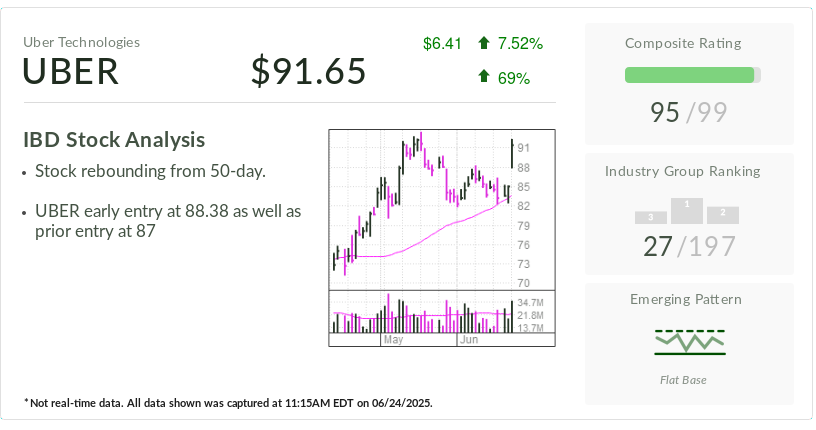Viewport: 816px width, 430px height.
Task: Open the UBER price chart
Action: [441, 209]
